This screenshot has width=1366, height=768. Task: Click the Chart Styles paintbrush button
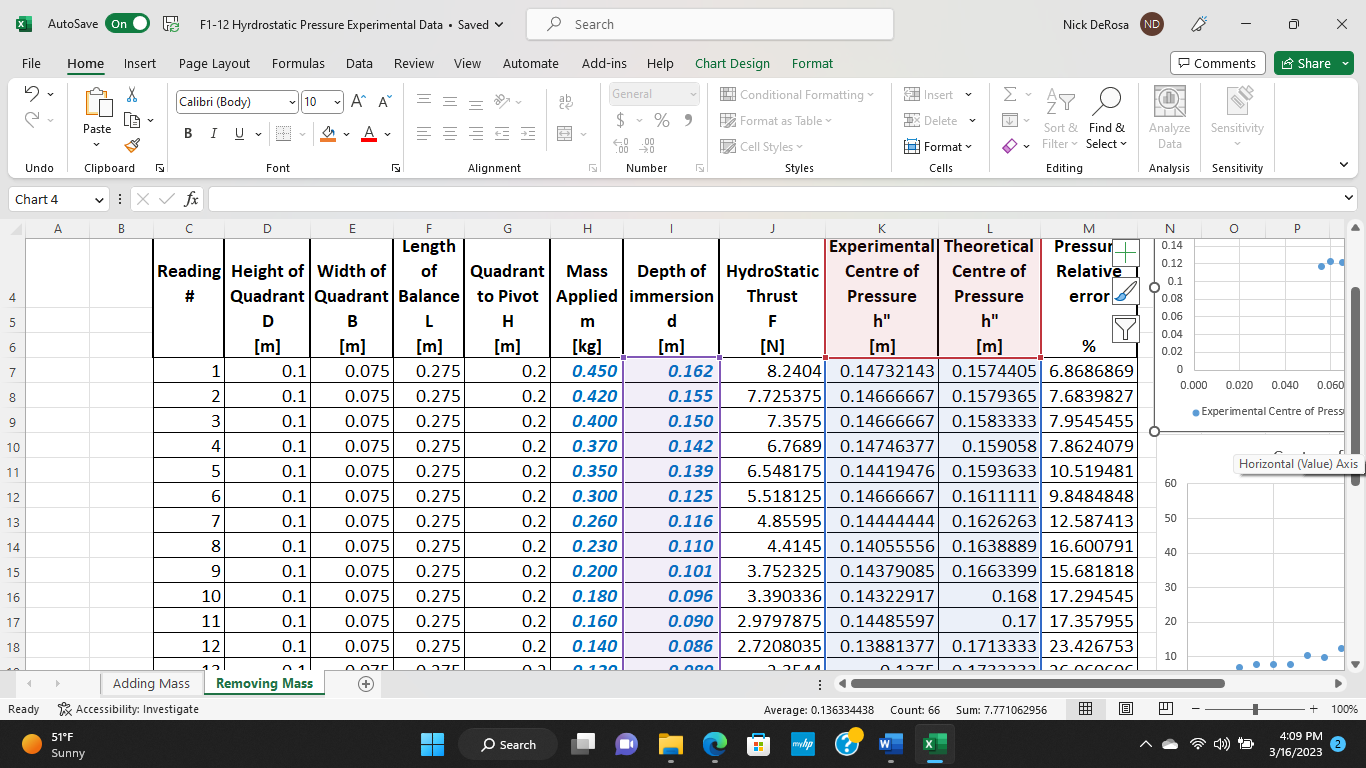(1126, 291)
